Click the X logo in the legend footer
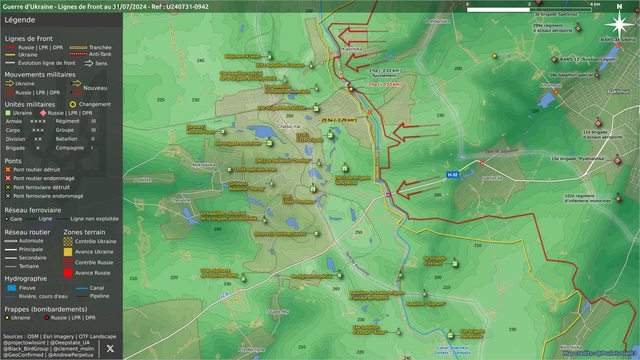The image size is (640, 360). coord(110,349)
